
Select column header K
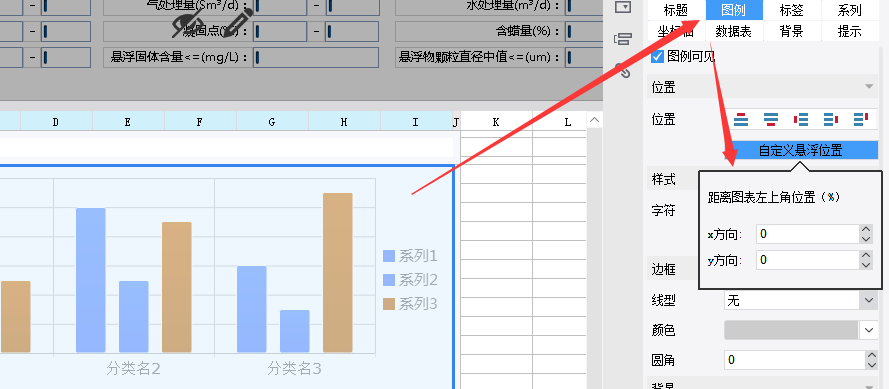point(496,121)
